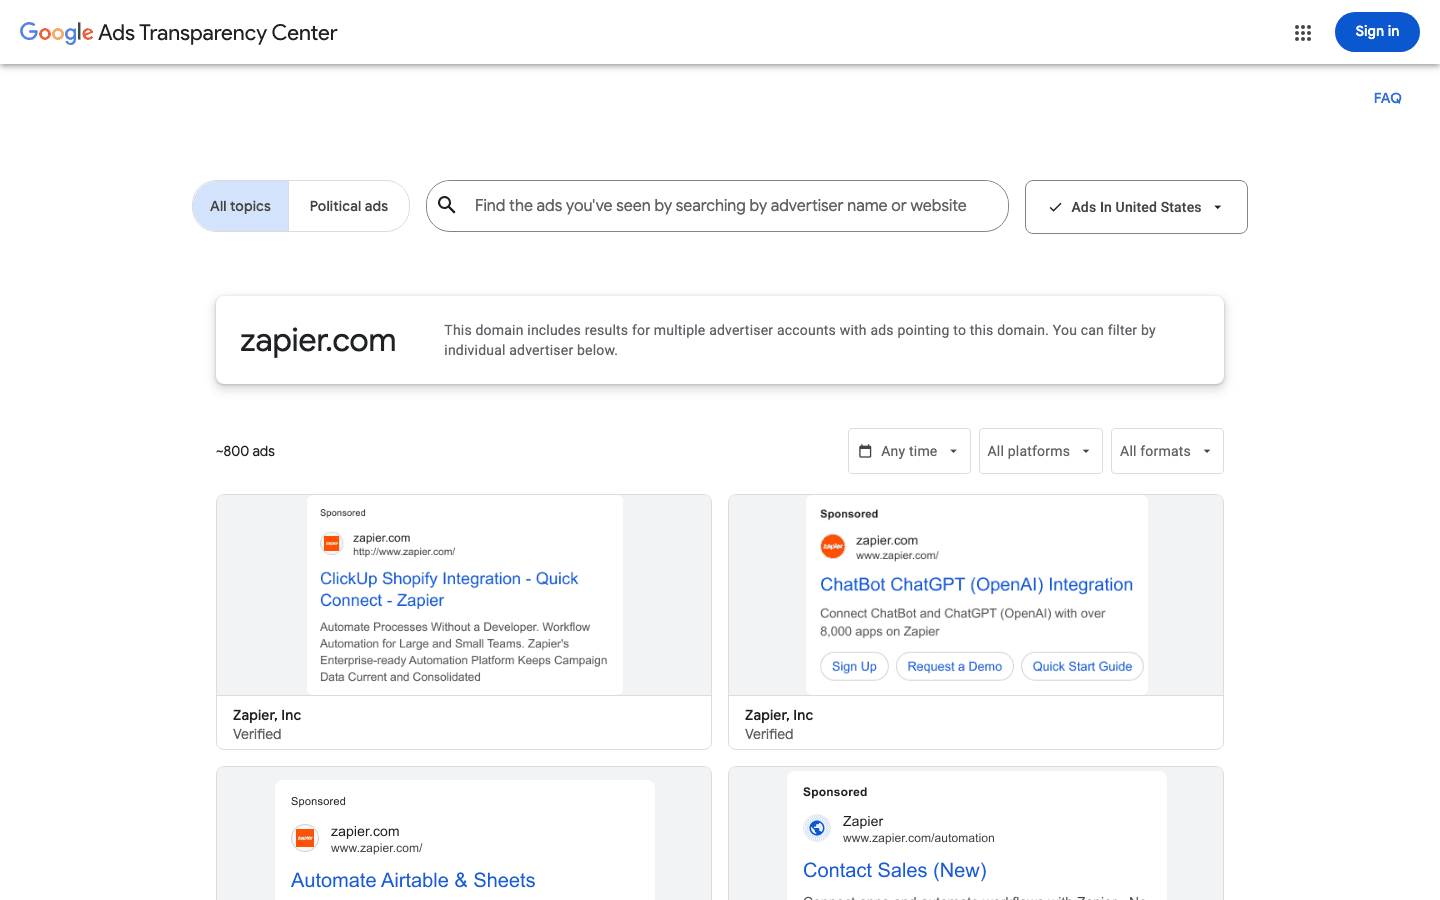Click Ads Transparency Center title
Viewport: 1440px width, 900px height.
(218, 33)
